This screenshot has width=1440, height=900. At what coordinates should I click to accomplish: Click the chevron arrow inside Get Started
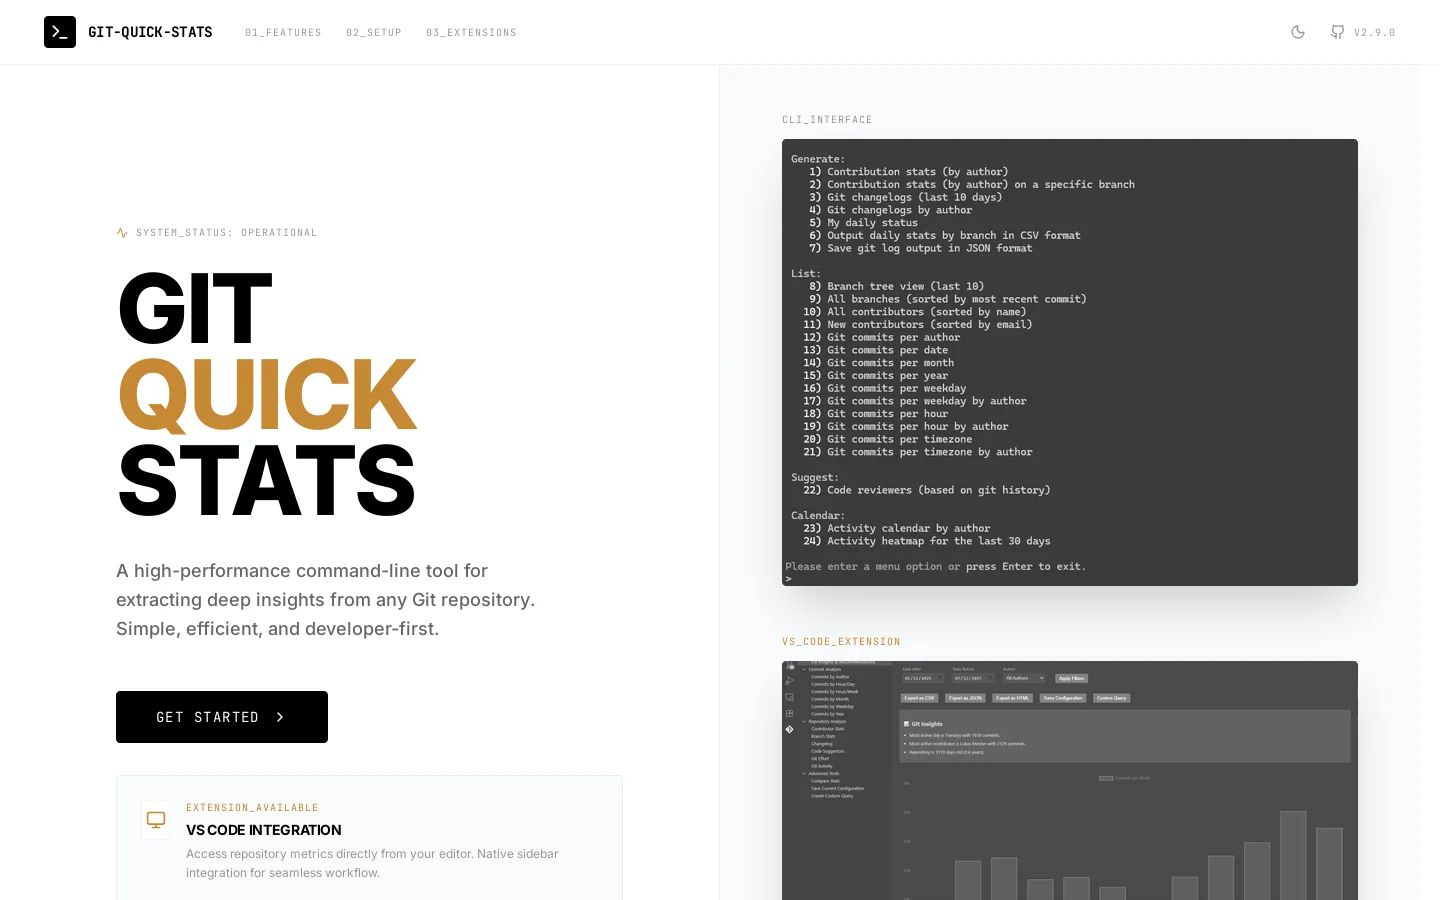[x=280, y=717]
